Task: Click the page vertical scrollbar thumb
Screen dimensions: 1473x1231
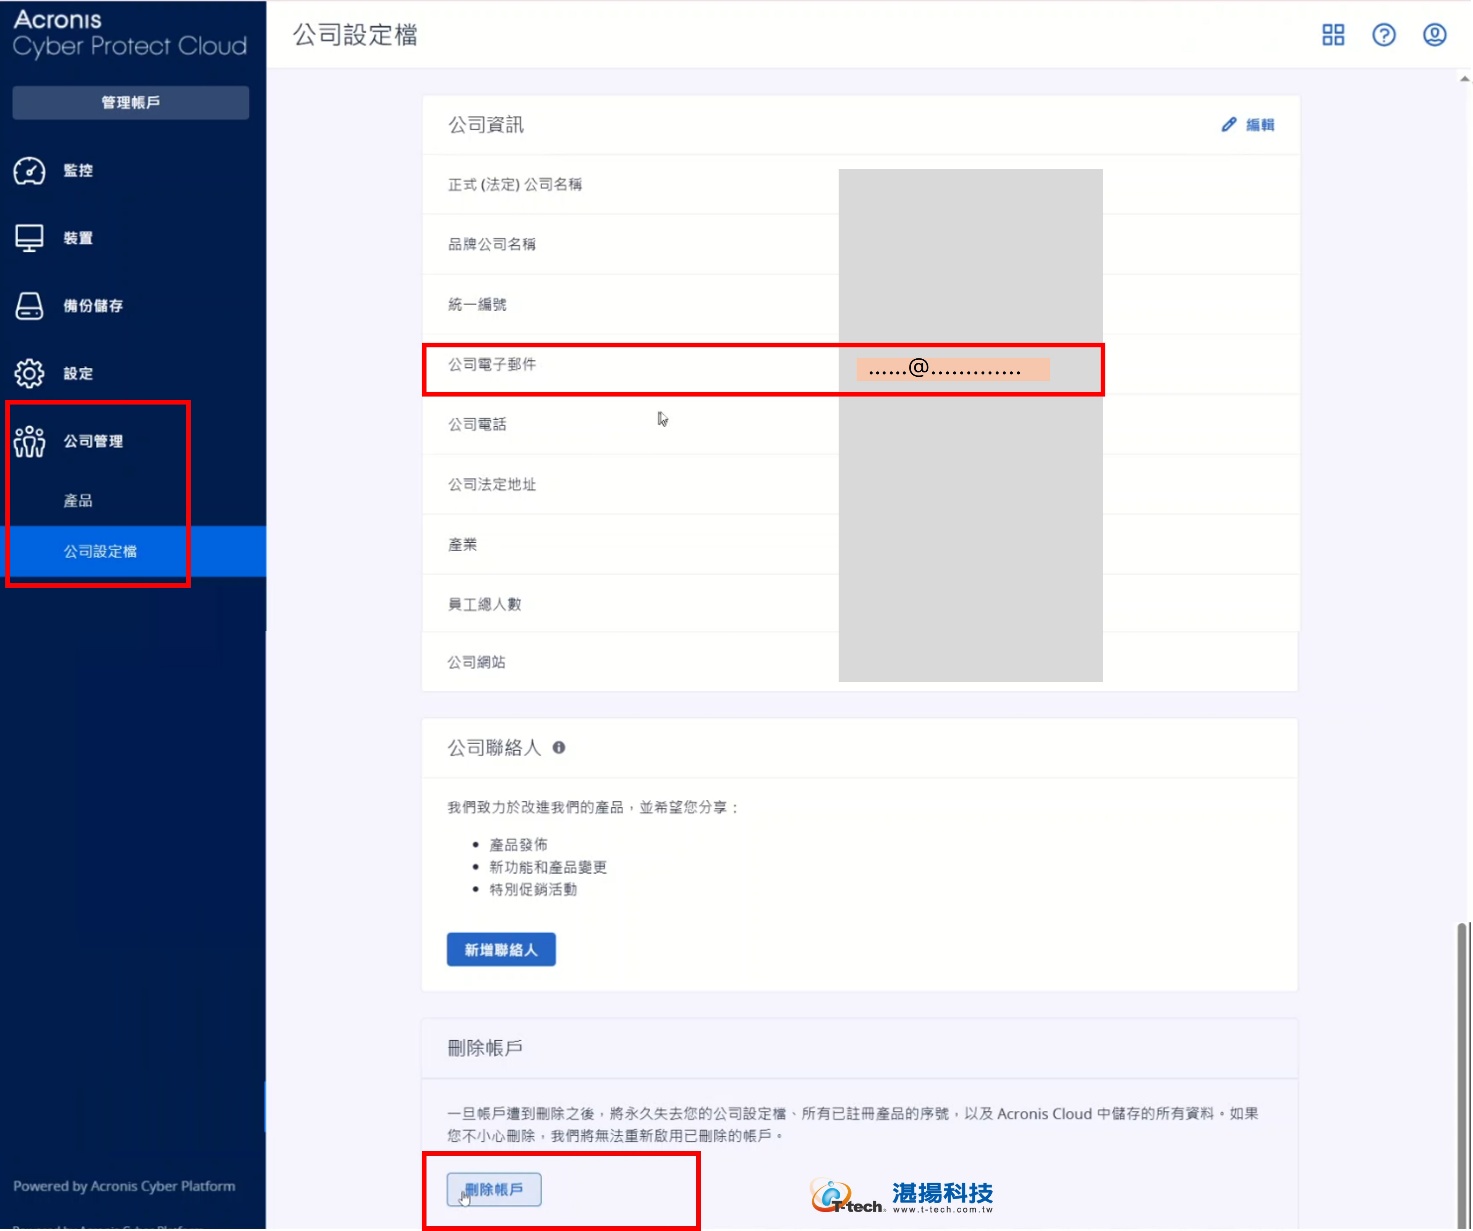Action: [x=1463, y=1075]
